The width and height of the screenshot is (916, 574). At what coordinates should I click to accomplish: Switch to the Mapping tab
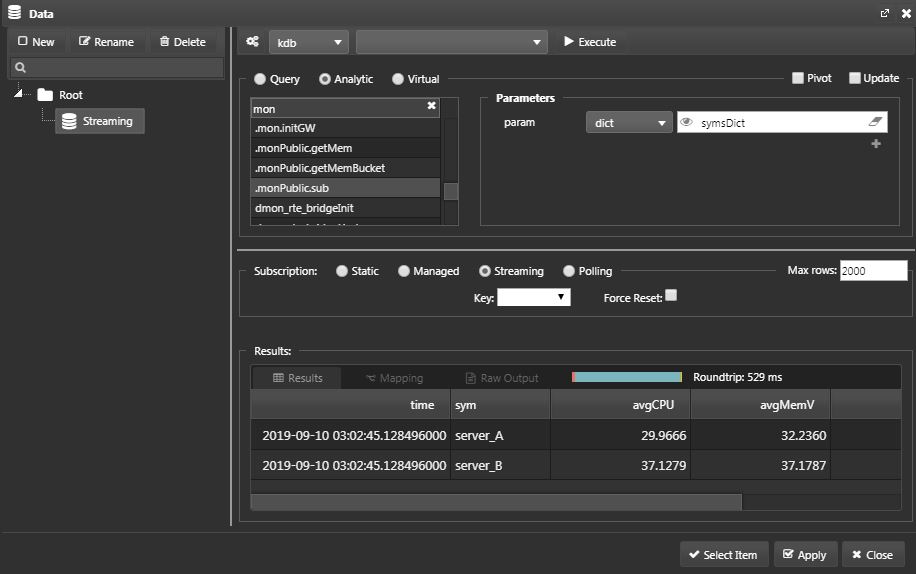coord(394,378)
